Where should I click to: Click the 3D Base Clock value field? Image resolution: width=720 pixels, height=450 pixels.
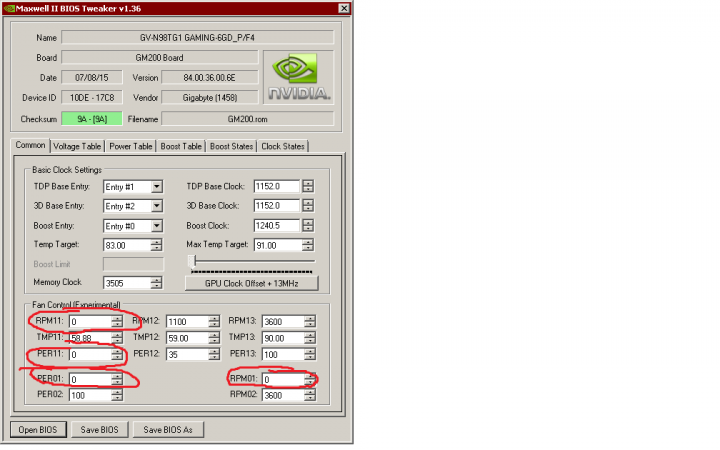277,206
